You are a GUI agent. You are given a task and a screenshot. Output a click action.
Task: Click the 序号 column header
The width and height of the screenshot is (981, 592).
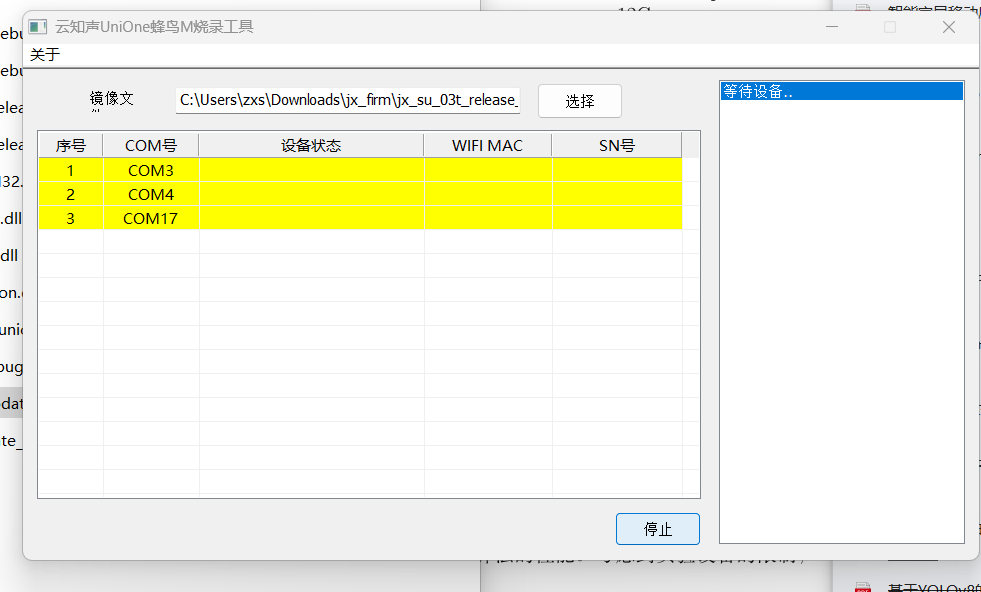(70, 144)
